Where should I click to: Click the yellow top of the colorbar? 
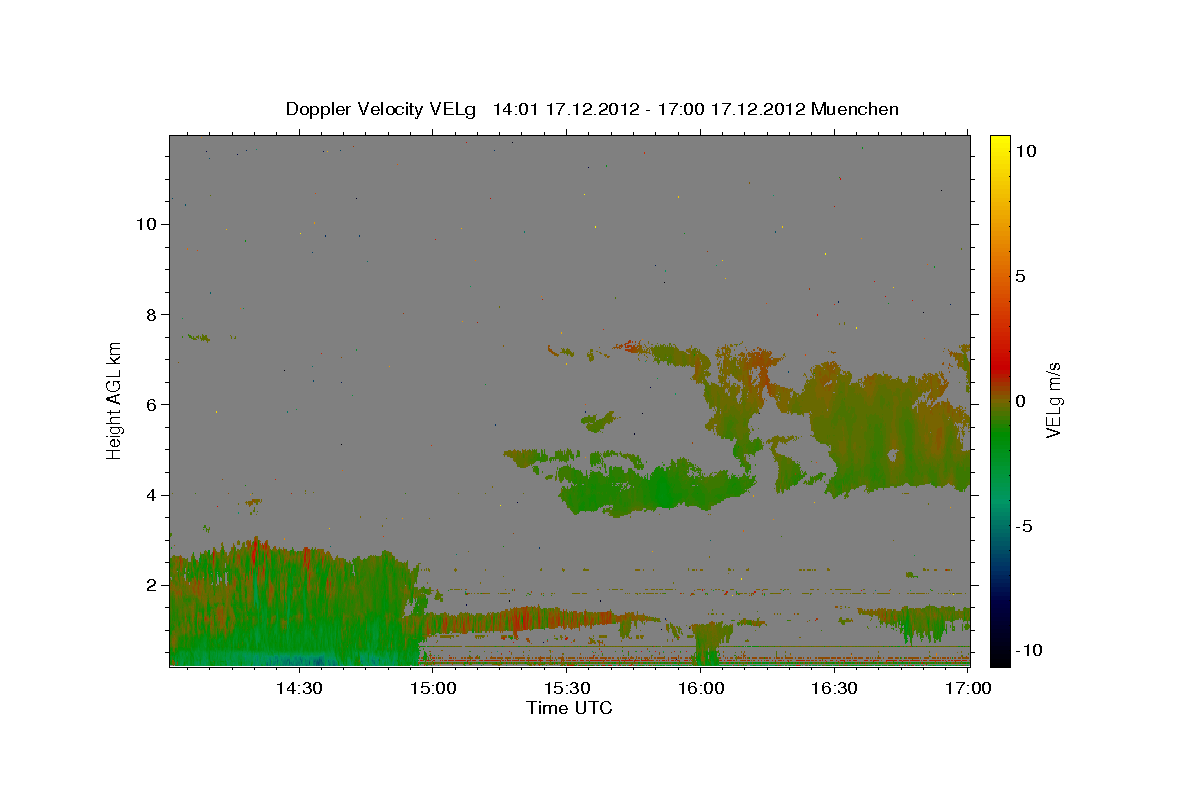(999, 145)
